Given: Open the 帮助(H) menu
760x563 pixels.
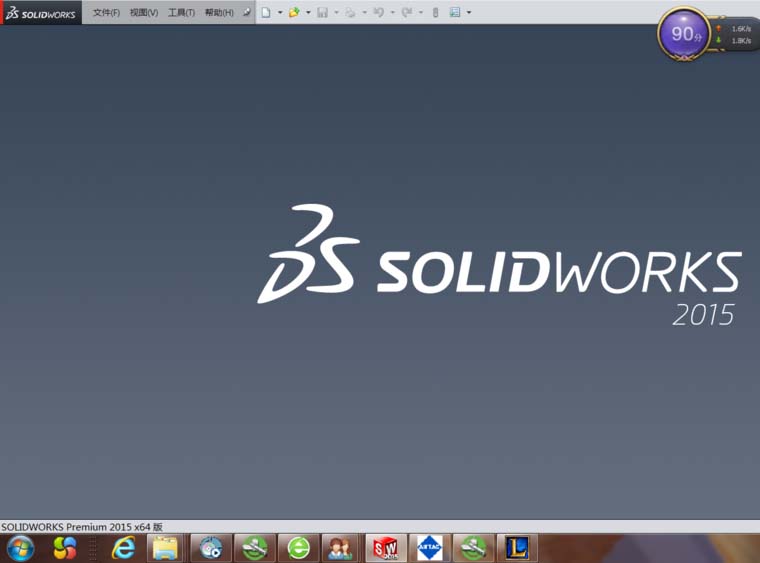Looking at the screenshot, I should 219,13.
